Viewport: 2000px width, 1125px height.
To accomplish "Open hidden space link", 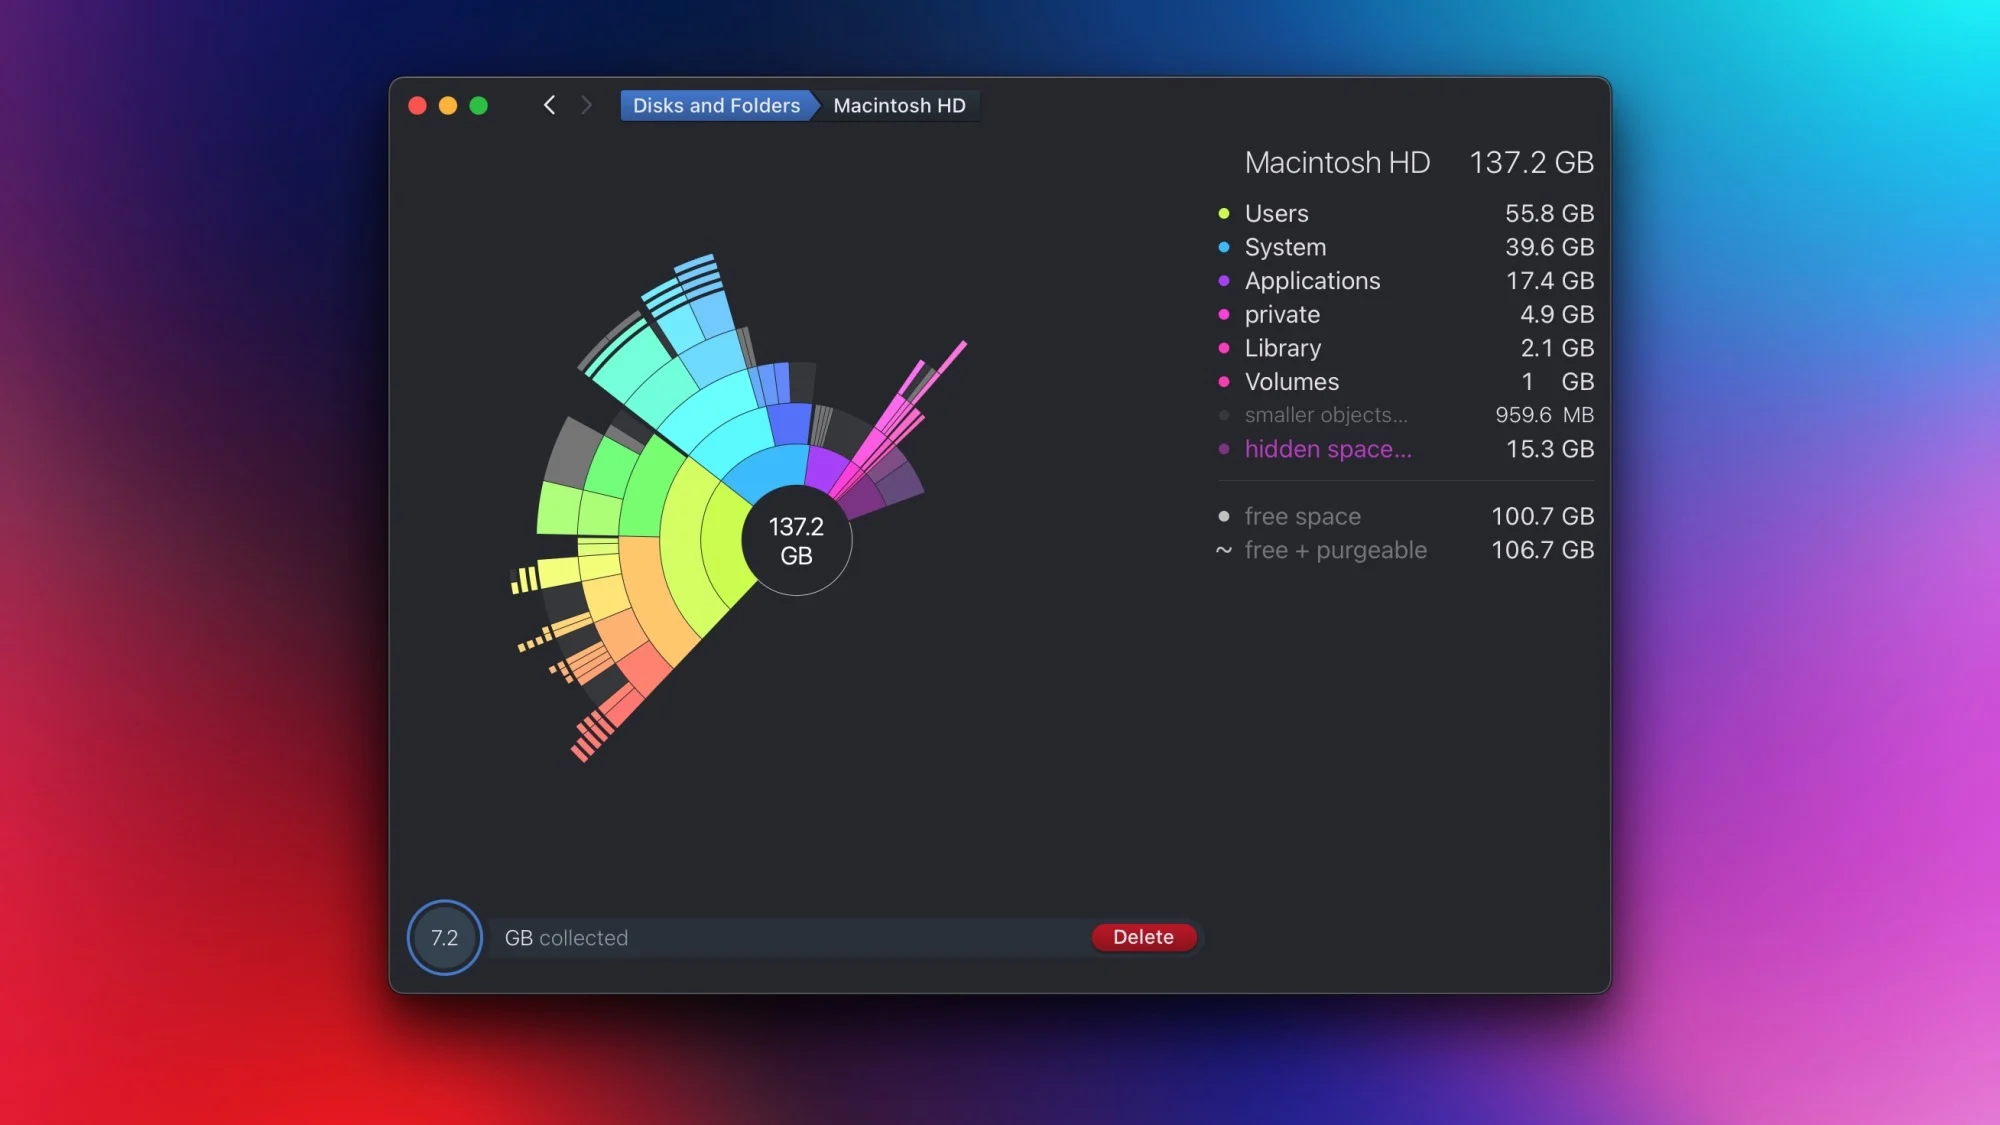I will coord(1328,450).
